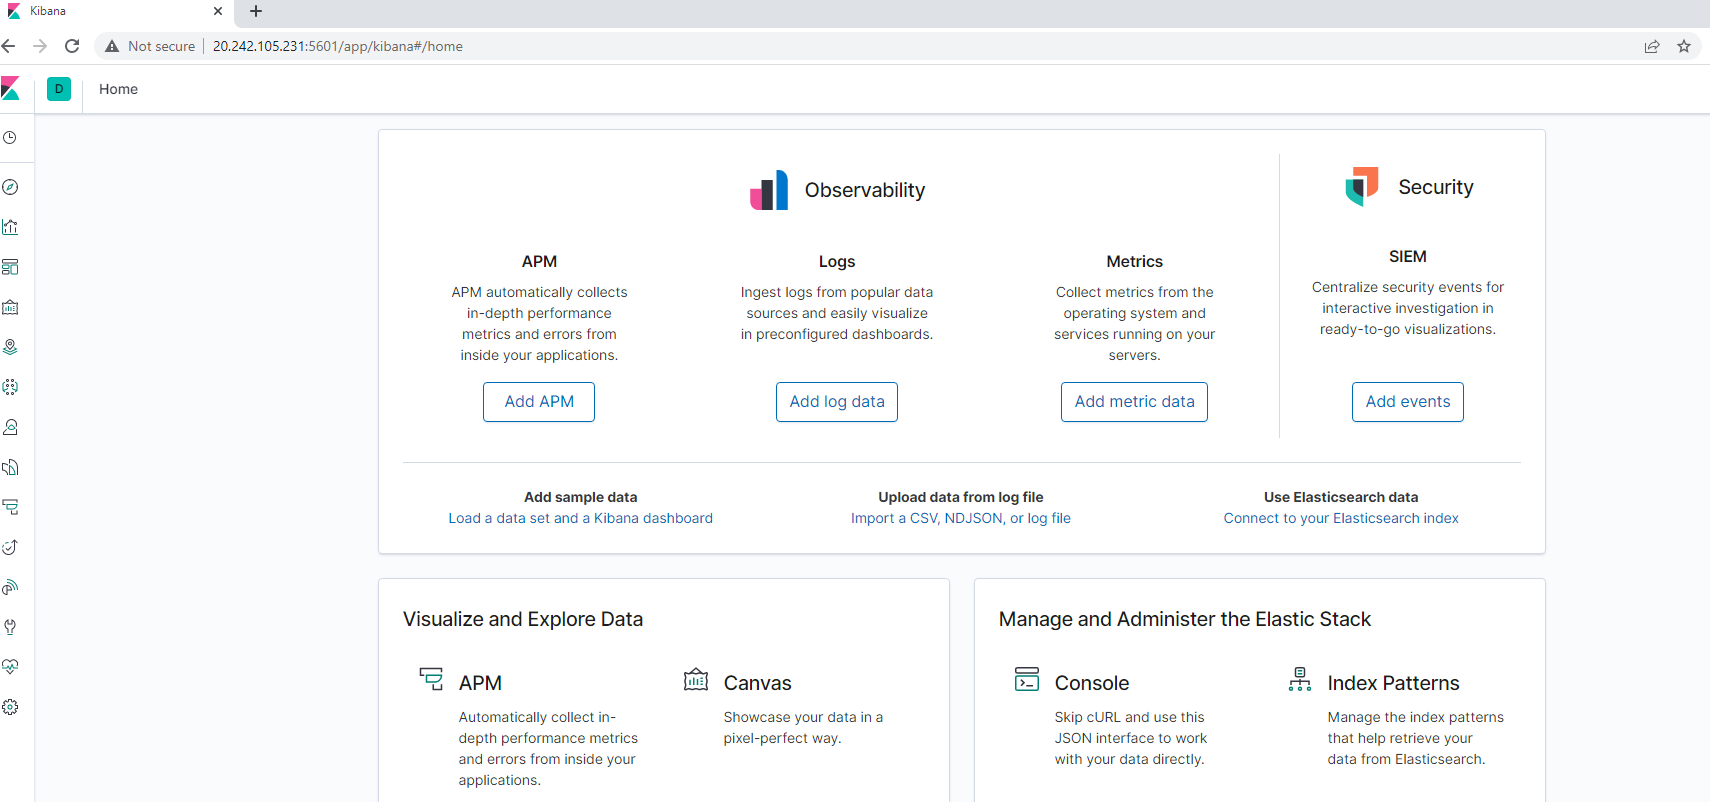Bookmark page with the star icon

1684,46
